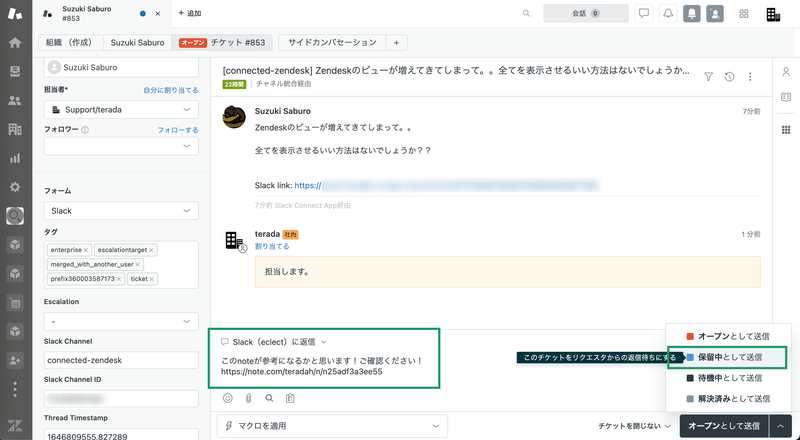Insert emoji with the smiley icon

pyautogui.click(x=228, y=398)
